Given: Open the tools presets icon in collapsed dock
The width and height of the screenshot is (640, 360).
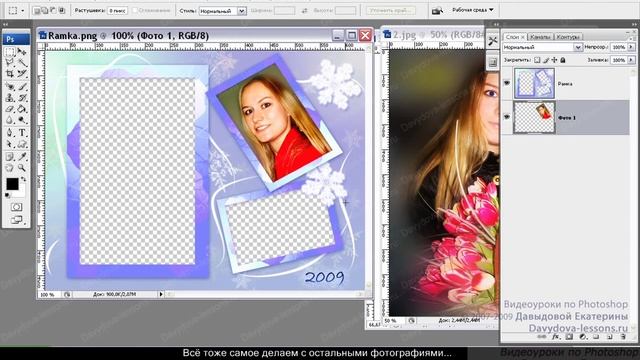Looking at the screenshot, I should pos(493,40).
